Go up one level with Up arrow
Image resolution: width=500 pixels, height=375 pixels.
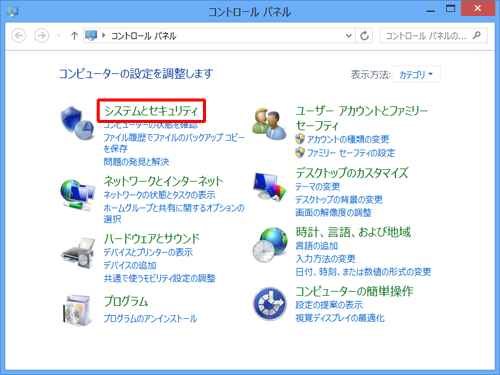74,36
